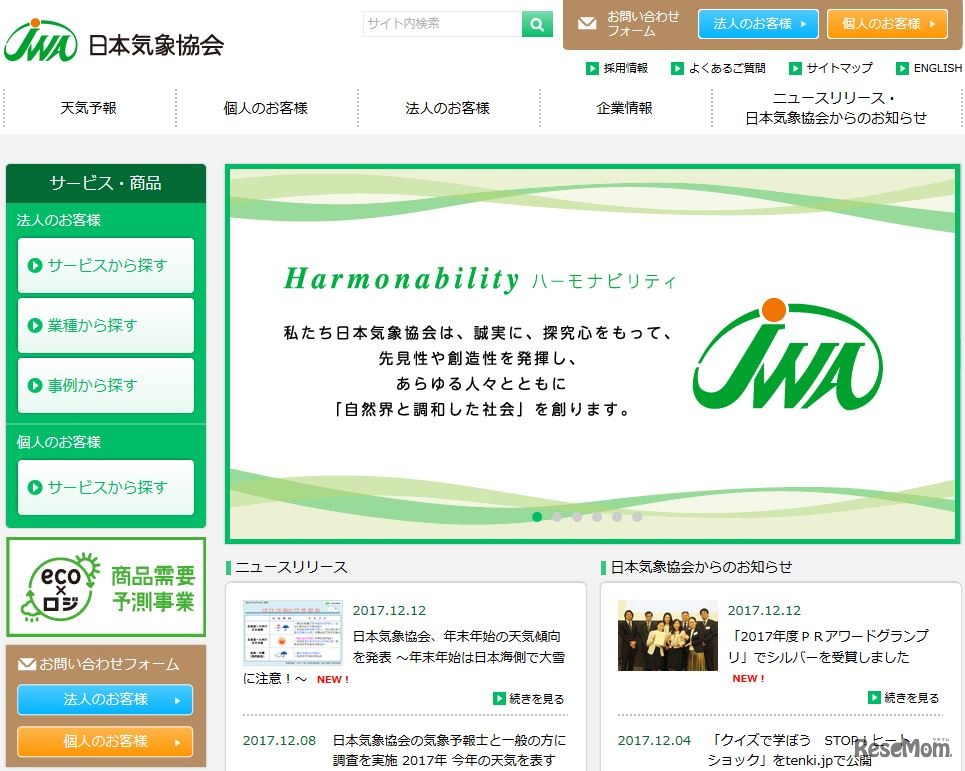Image resolution: width=965 pixels, height=771 pixels.
Task: Click white arrow on the sidebar orange 個人のお客様 button
Action: coord(177,742)
